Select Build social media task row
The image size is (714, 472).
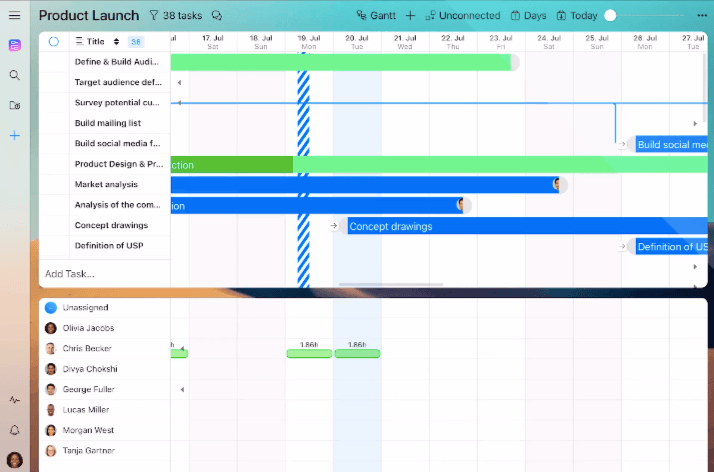click(x=105, y=143)
